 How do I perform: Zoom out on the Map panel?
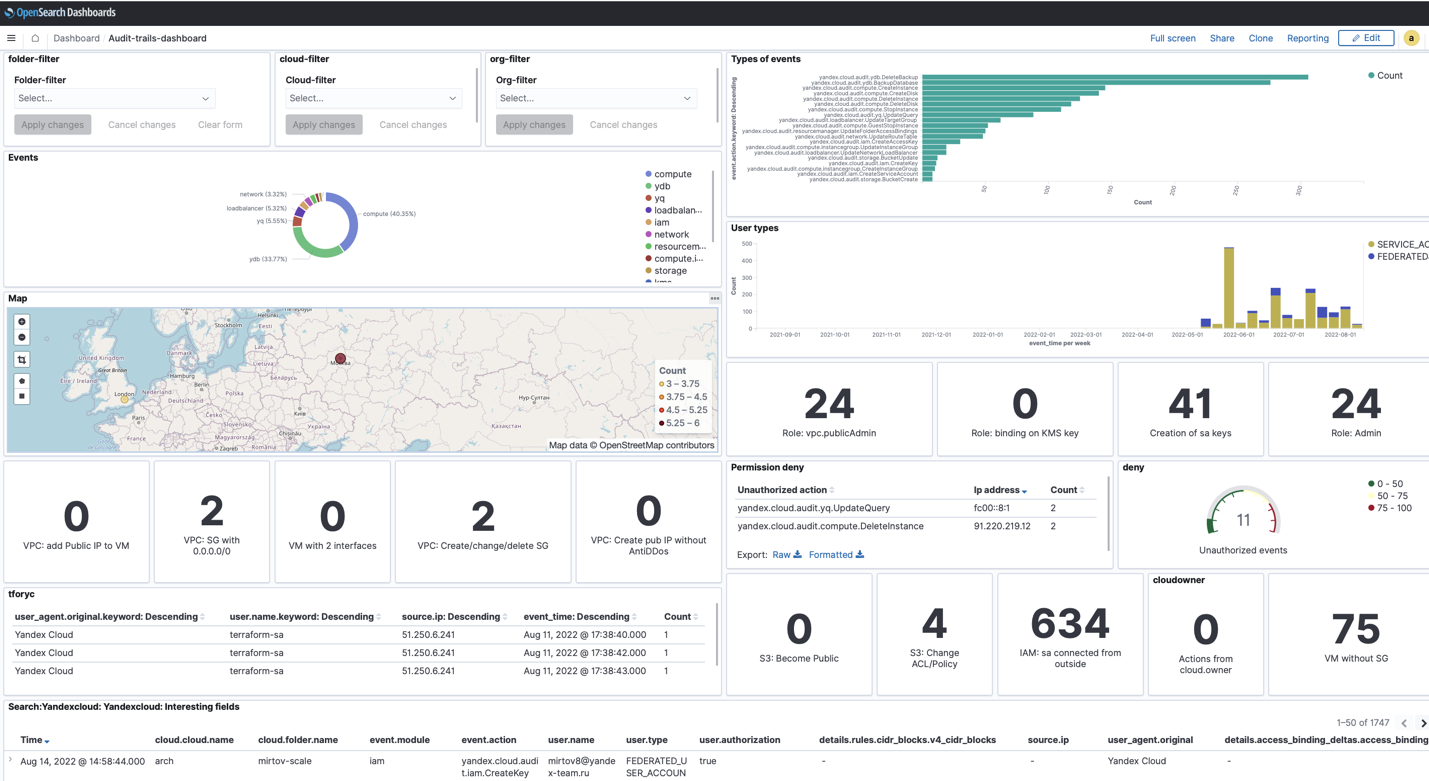coord(22,337)
